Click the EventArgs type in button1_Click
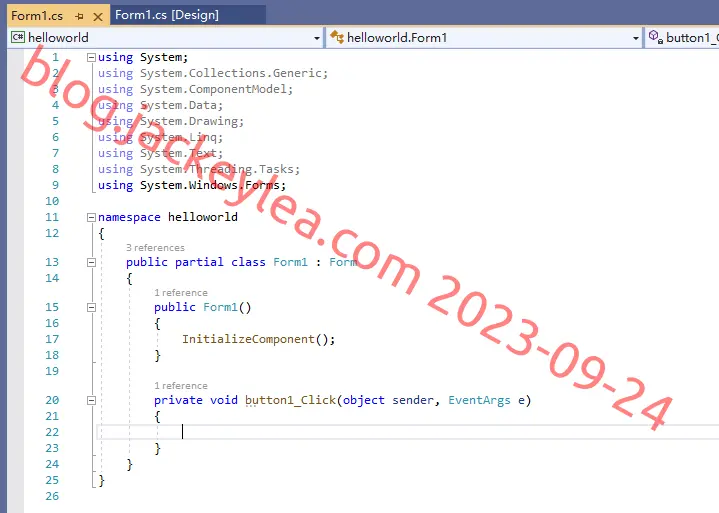Viewport: 719px width, 513px height. (x=479, y=400)
